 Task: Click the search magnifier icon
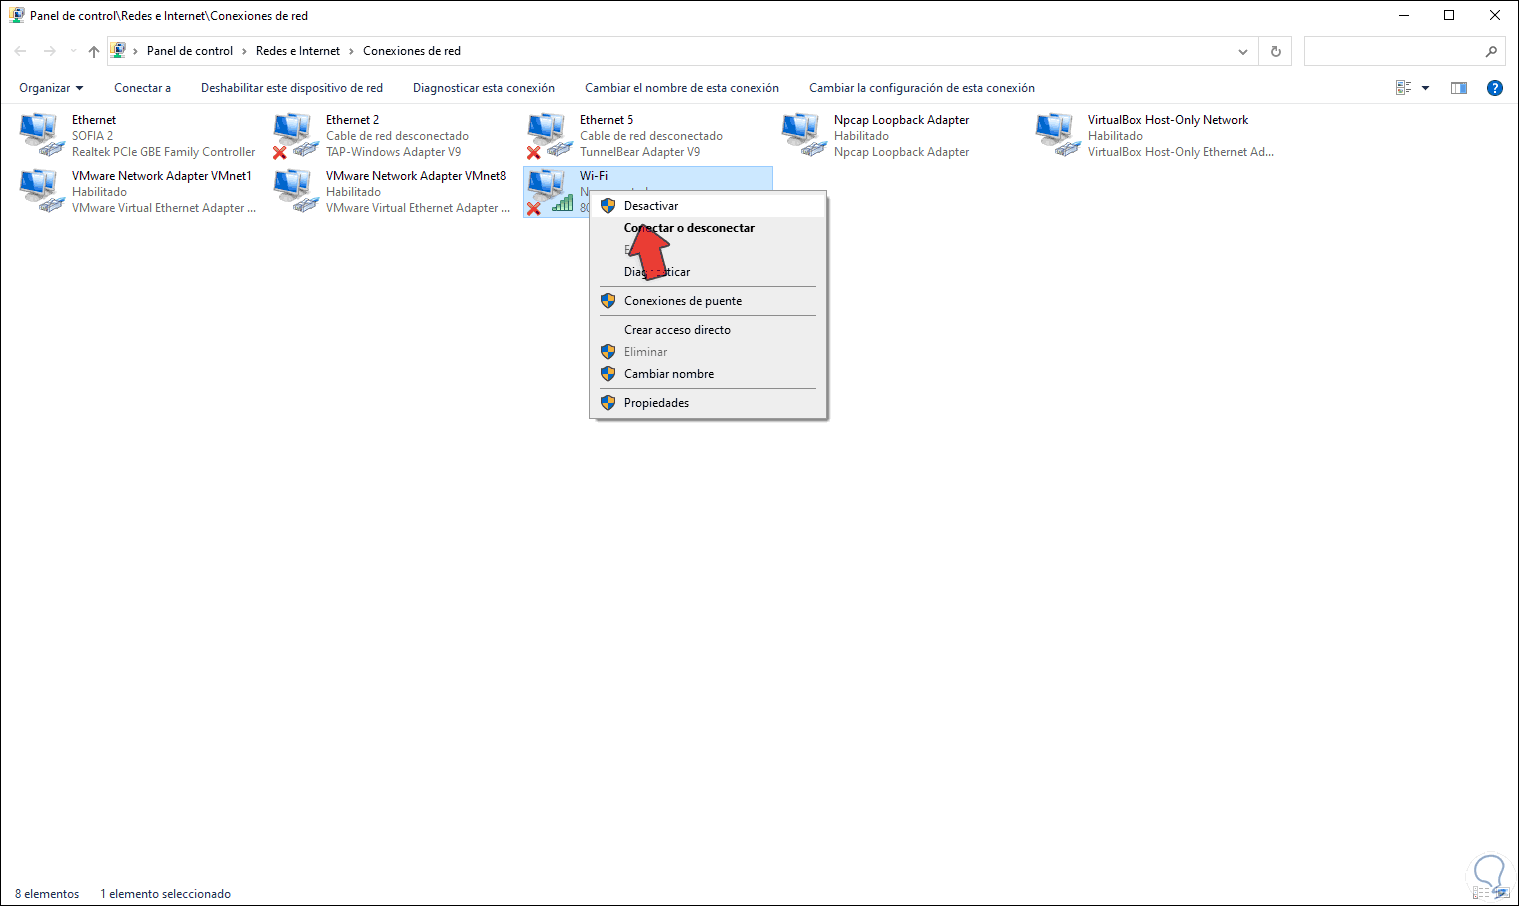pos(1491,51)
